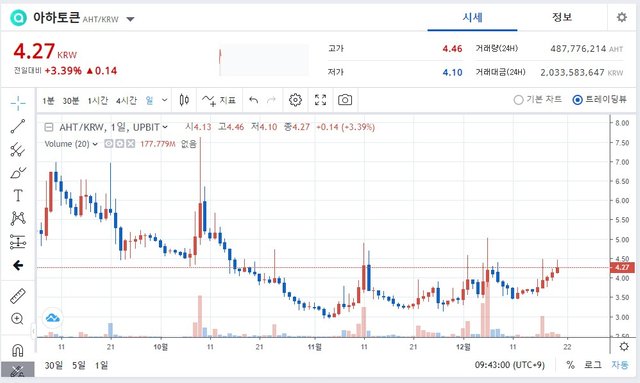Take a chart snapshot with camera icon
Image resolution: width=640 pixels, height=383 pixels.
345,100
